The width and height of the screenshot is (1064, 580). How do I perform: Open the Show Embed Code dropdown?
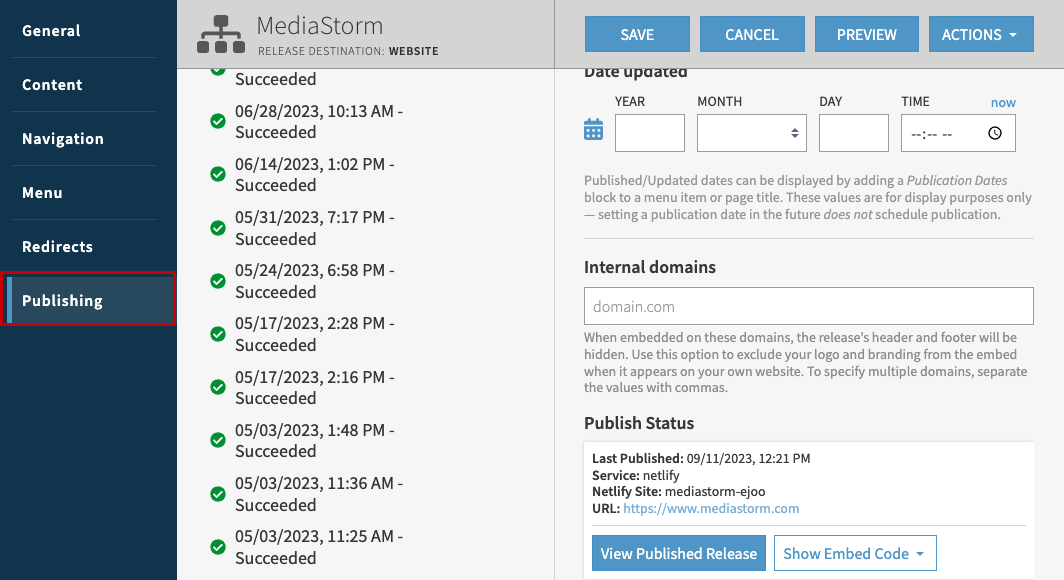tap(855, 553)
